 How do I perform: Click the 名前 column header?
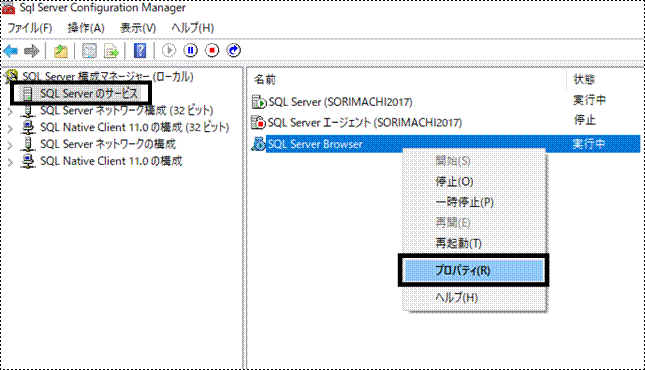coord(265,80)
